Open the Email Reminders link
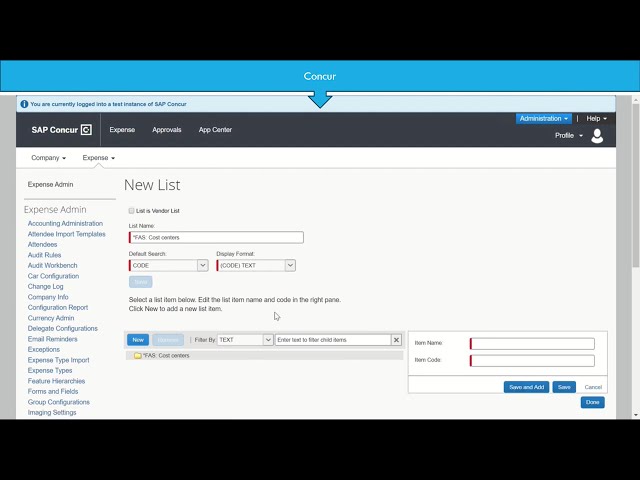 coord(52,339)
